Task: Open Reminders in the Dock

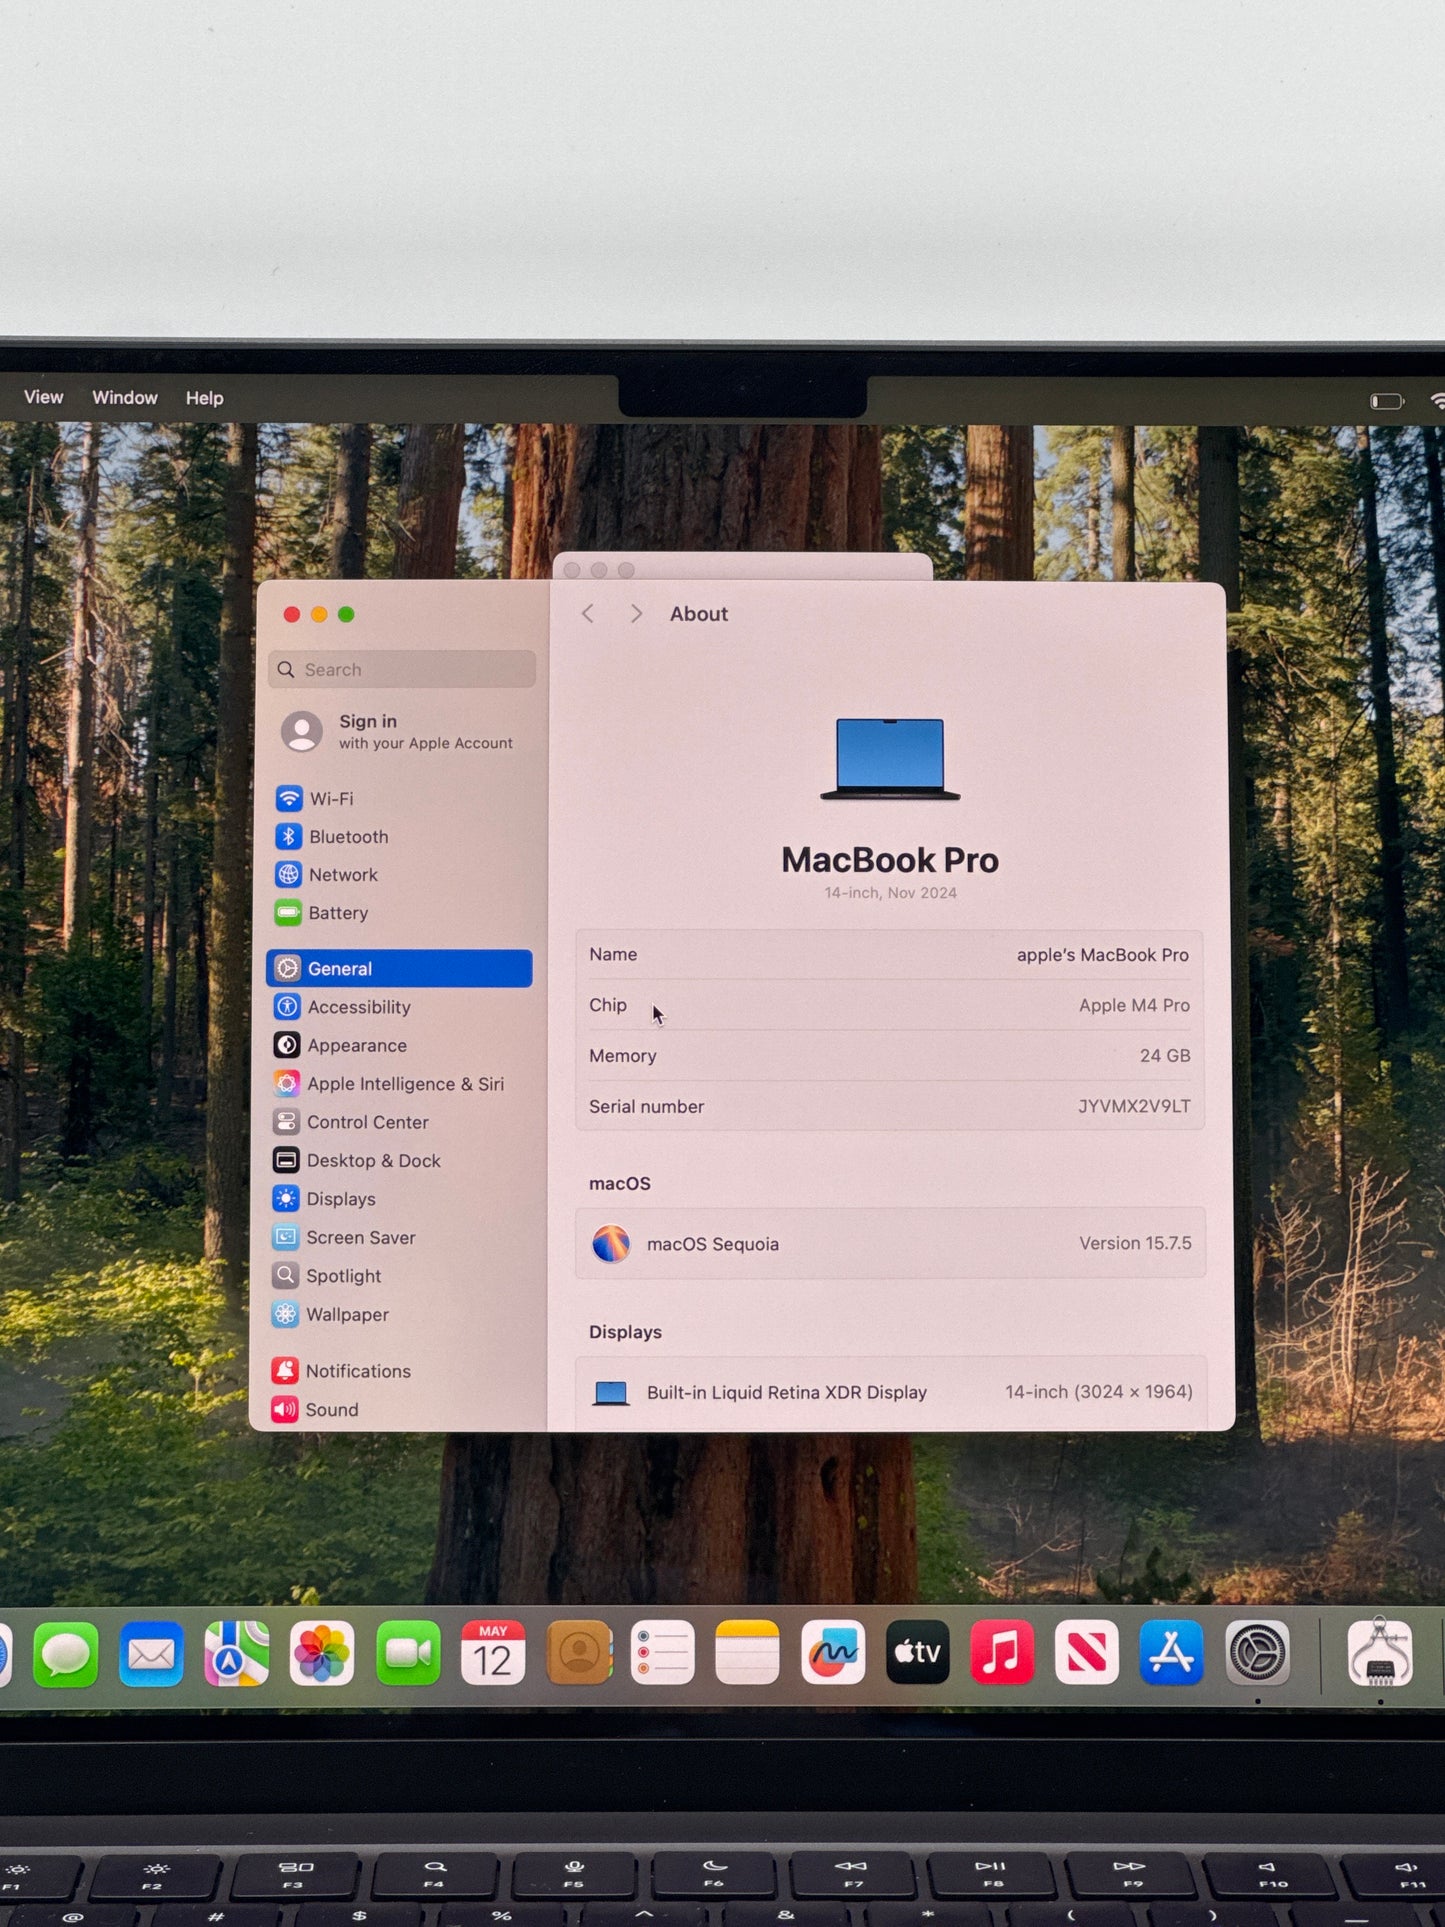Action: pos(663,1653)
